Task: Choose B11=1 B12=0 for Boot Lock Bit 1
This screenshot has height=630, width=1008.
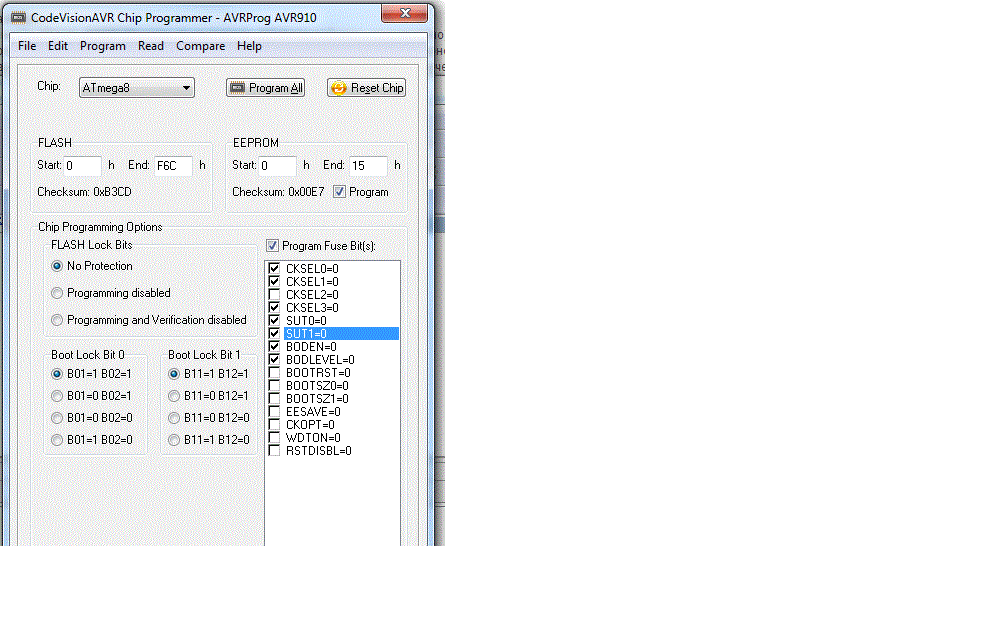Action: pyautogui.click(x=174, y=440)
